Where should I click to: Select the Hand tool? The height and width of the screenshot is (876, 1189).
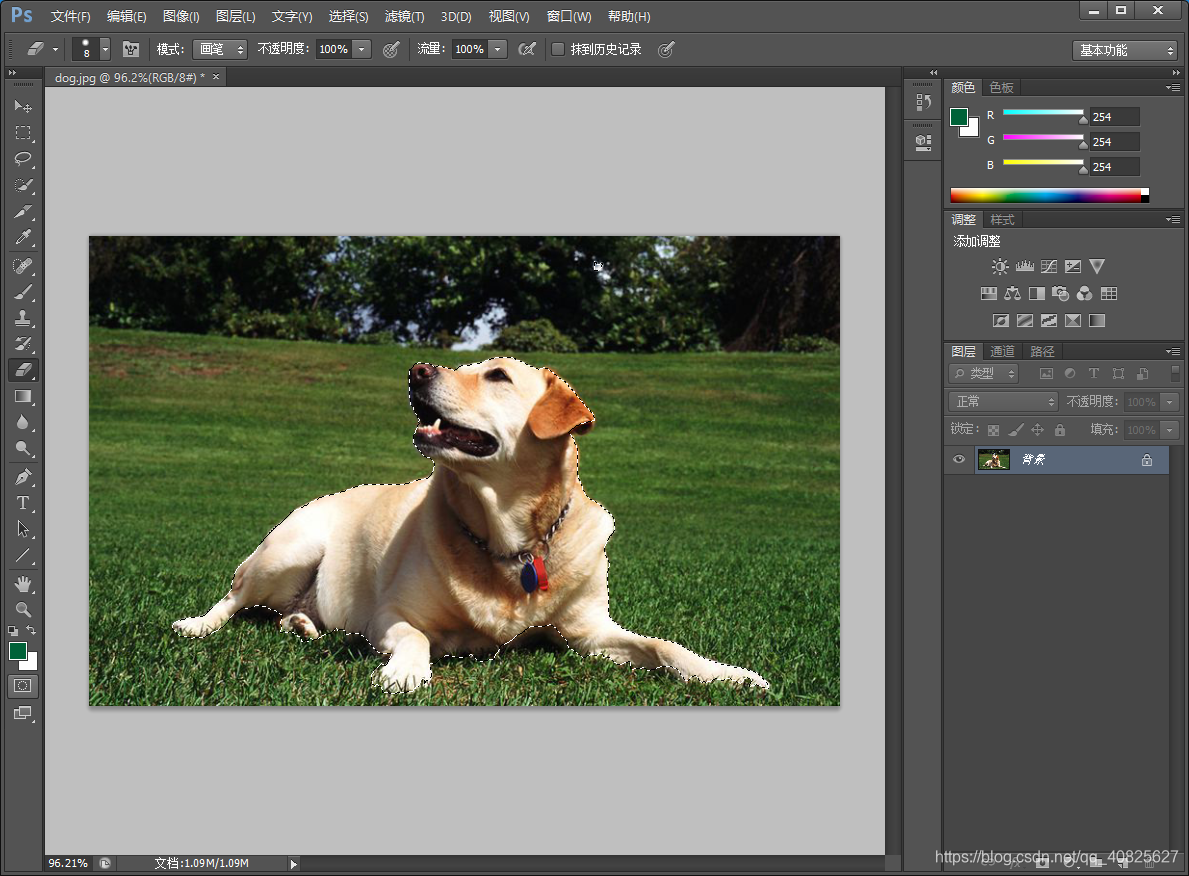coord(23,583)
